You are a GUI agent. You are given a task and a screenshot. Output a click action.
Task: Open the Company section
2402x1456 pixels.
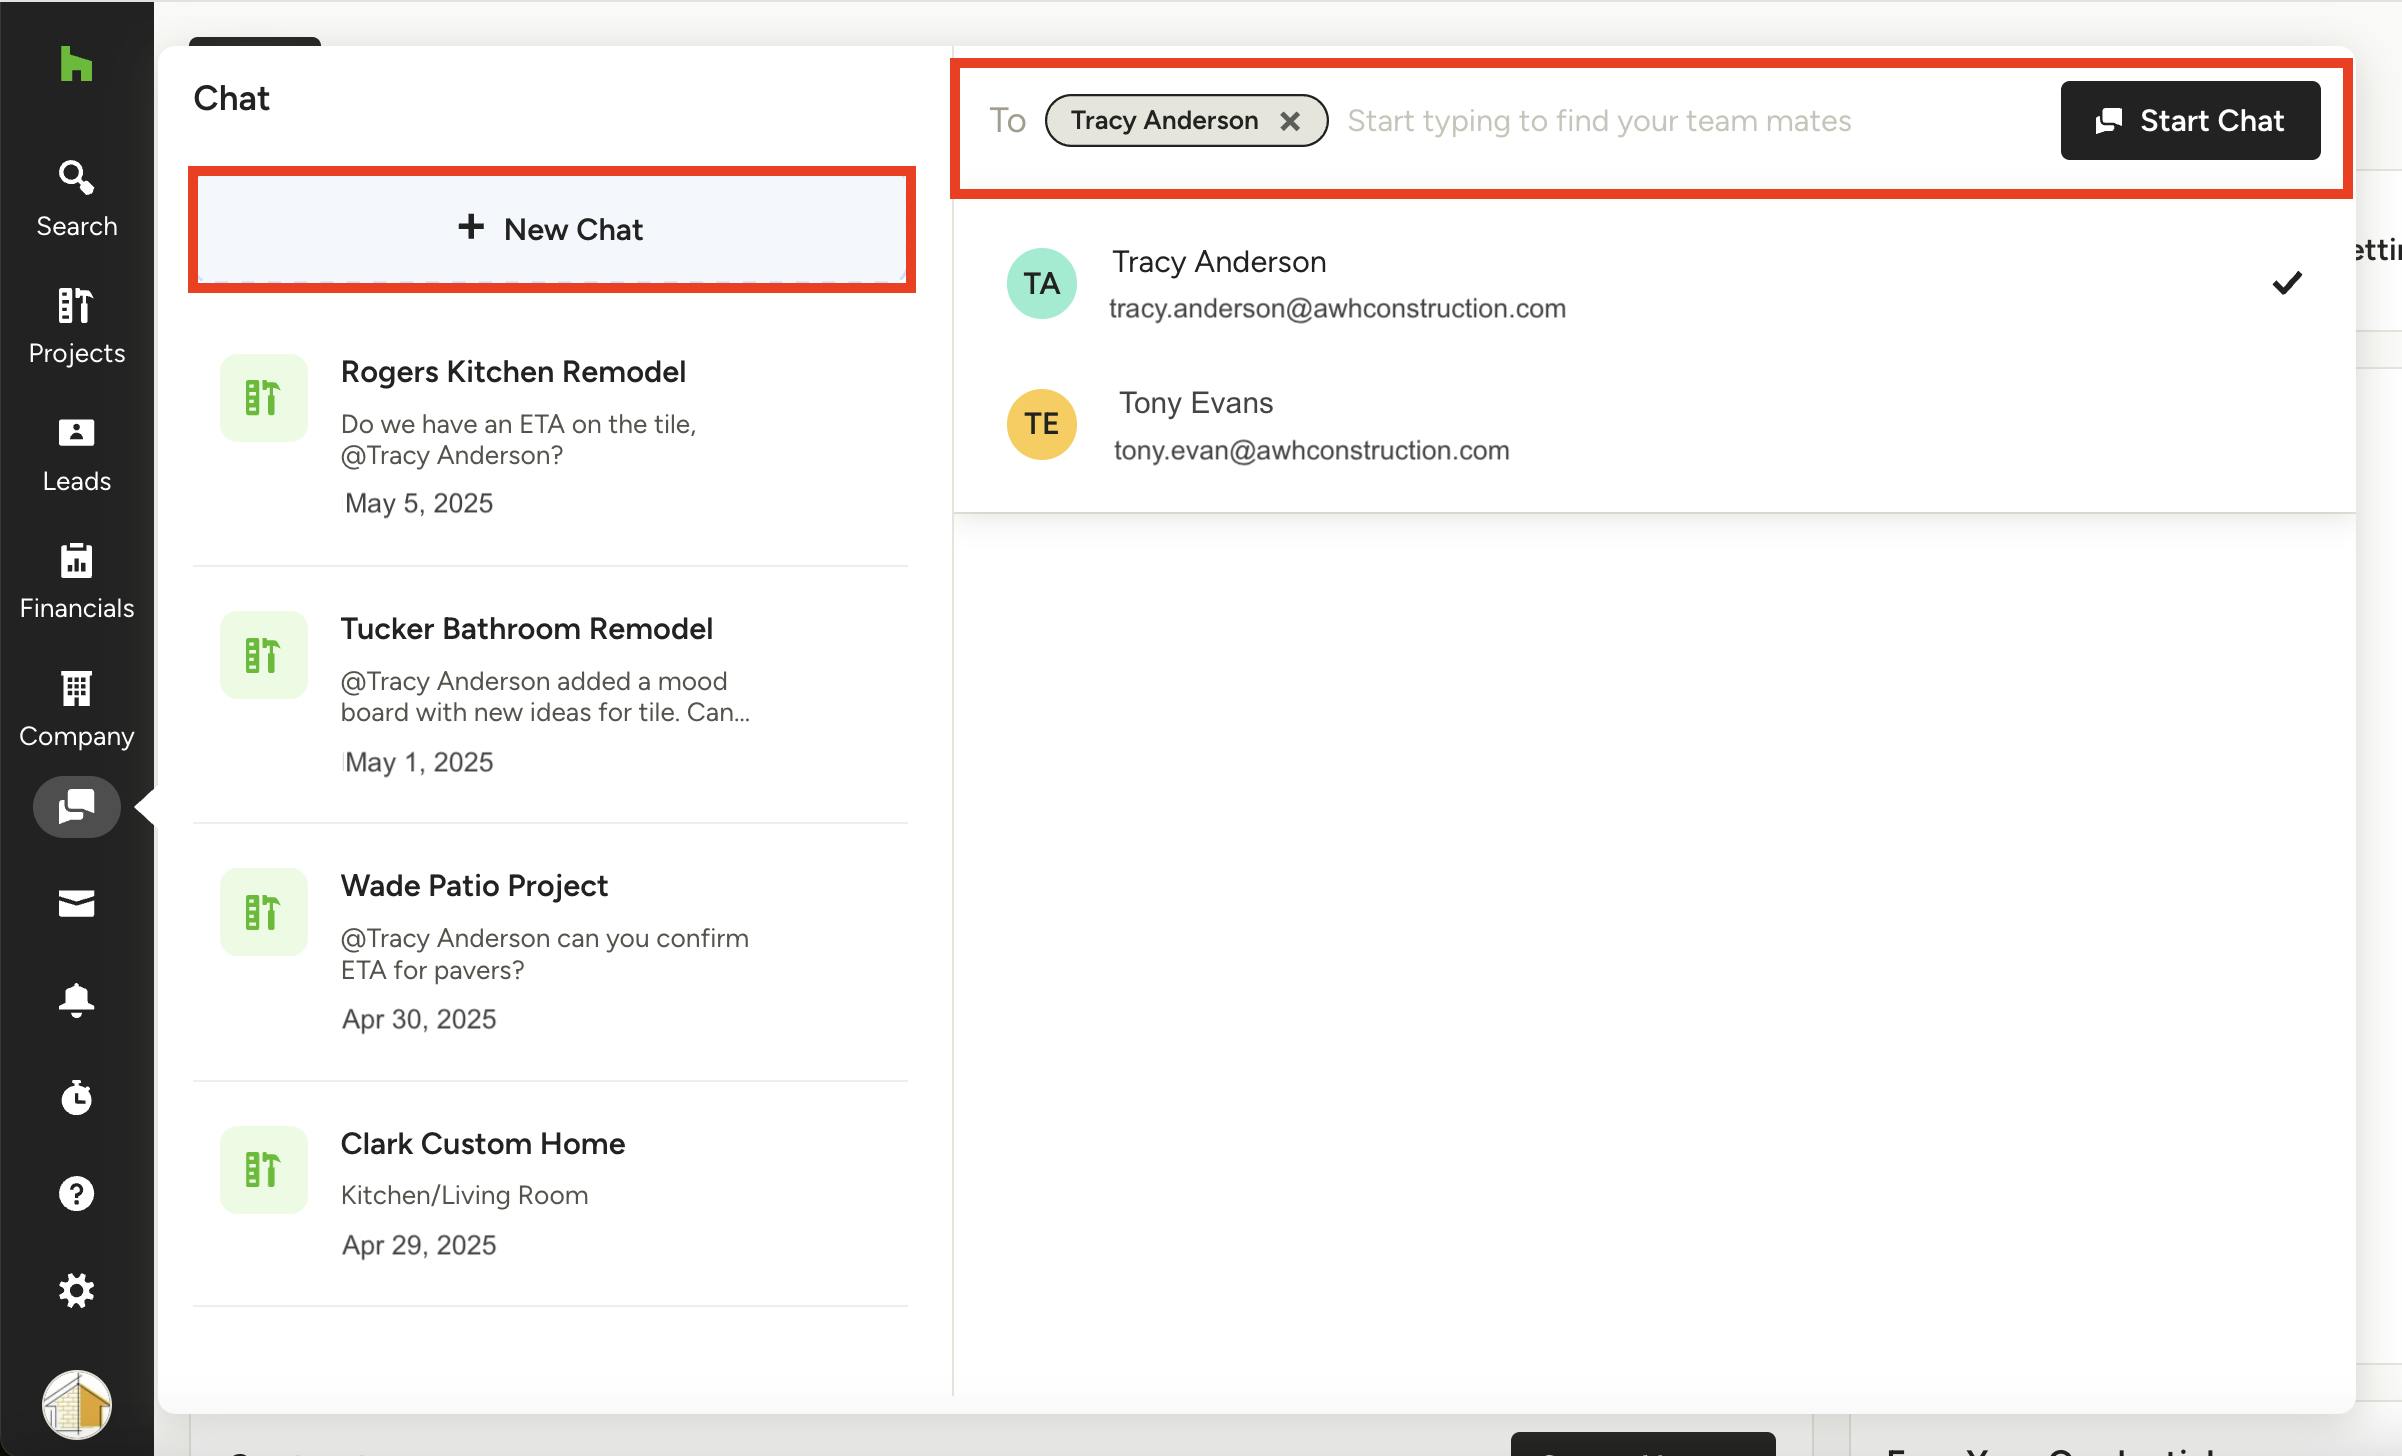[76, 709]
